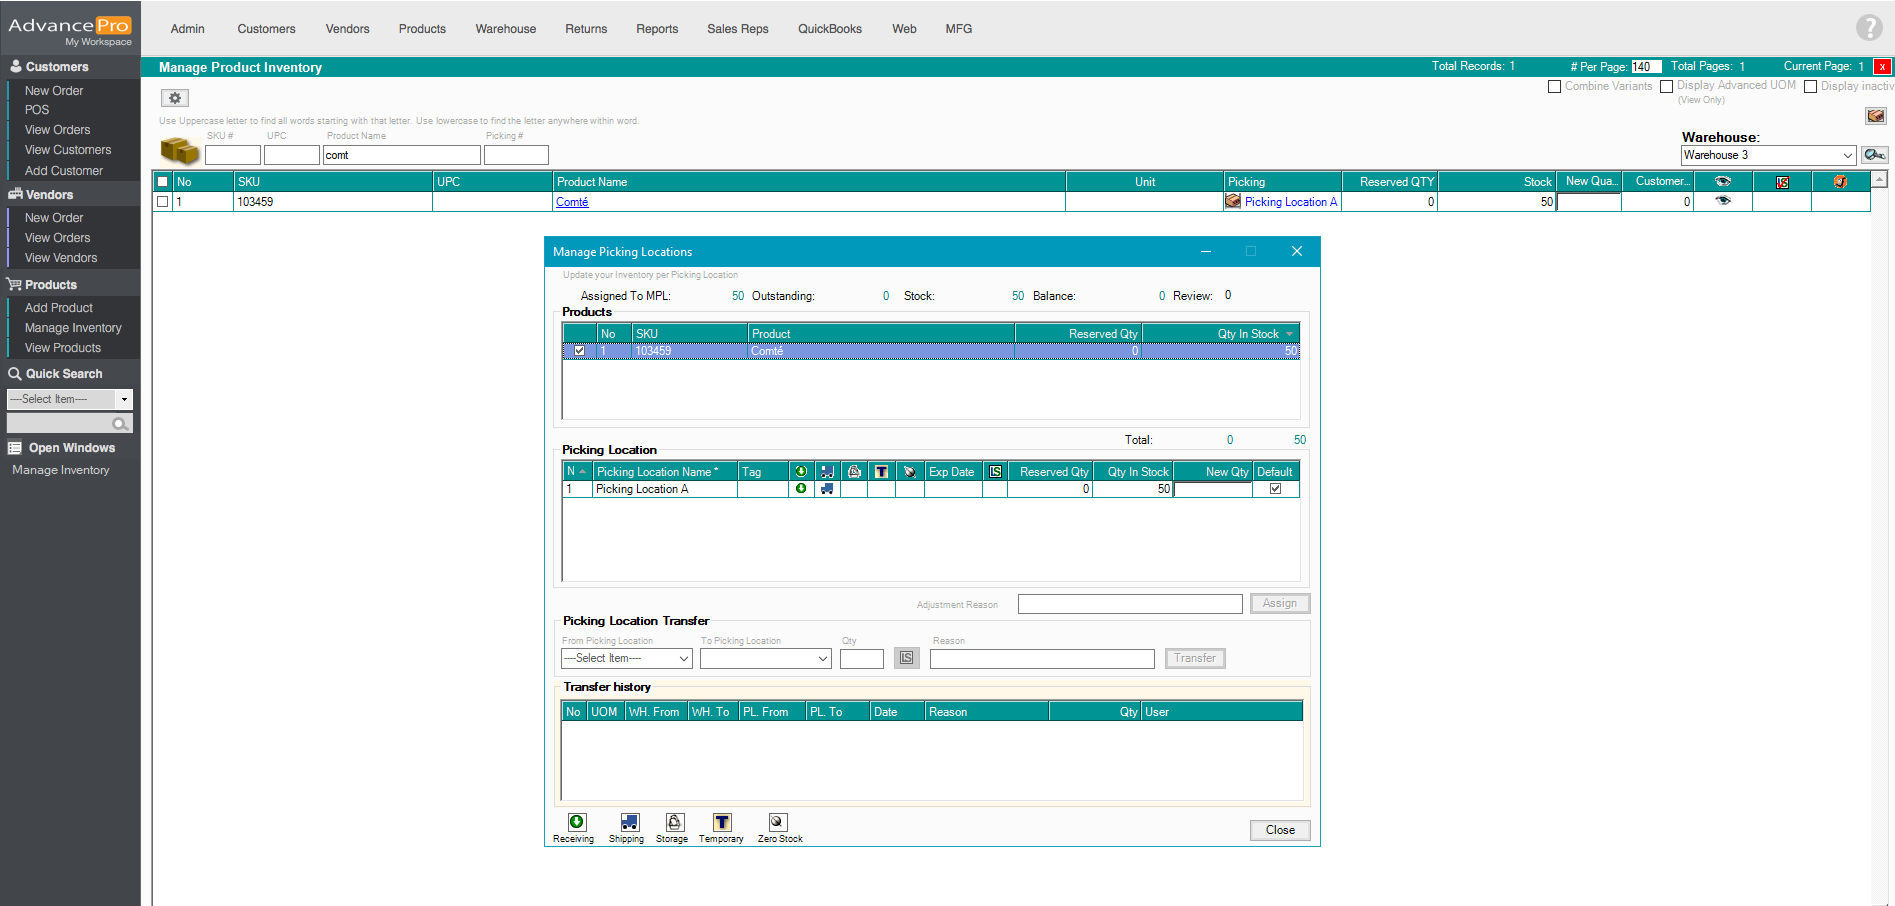Open the Warehouse menu in top bar
The image size is (1895, 906).
point(505,29)
